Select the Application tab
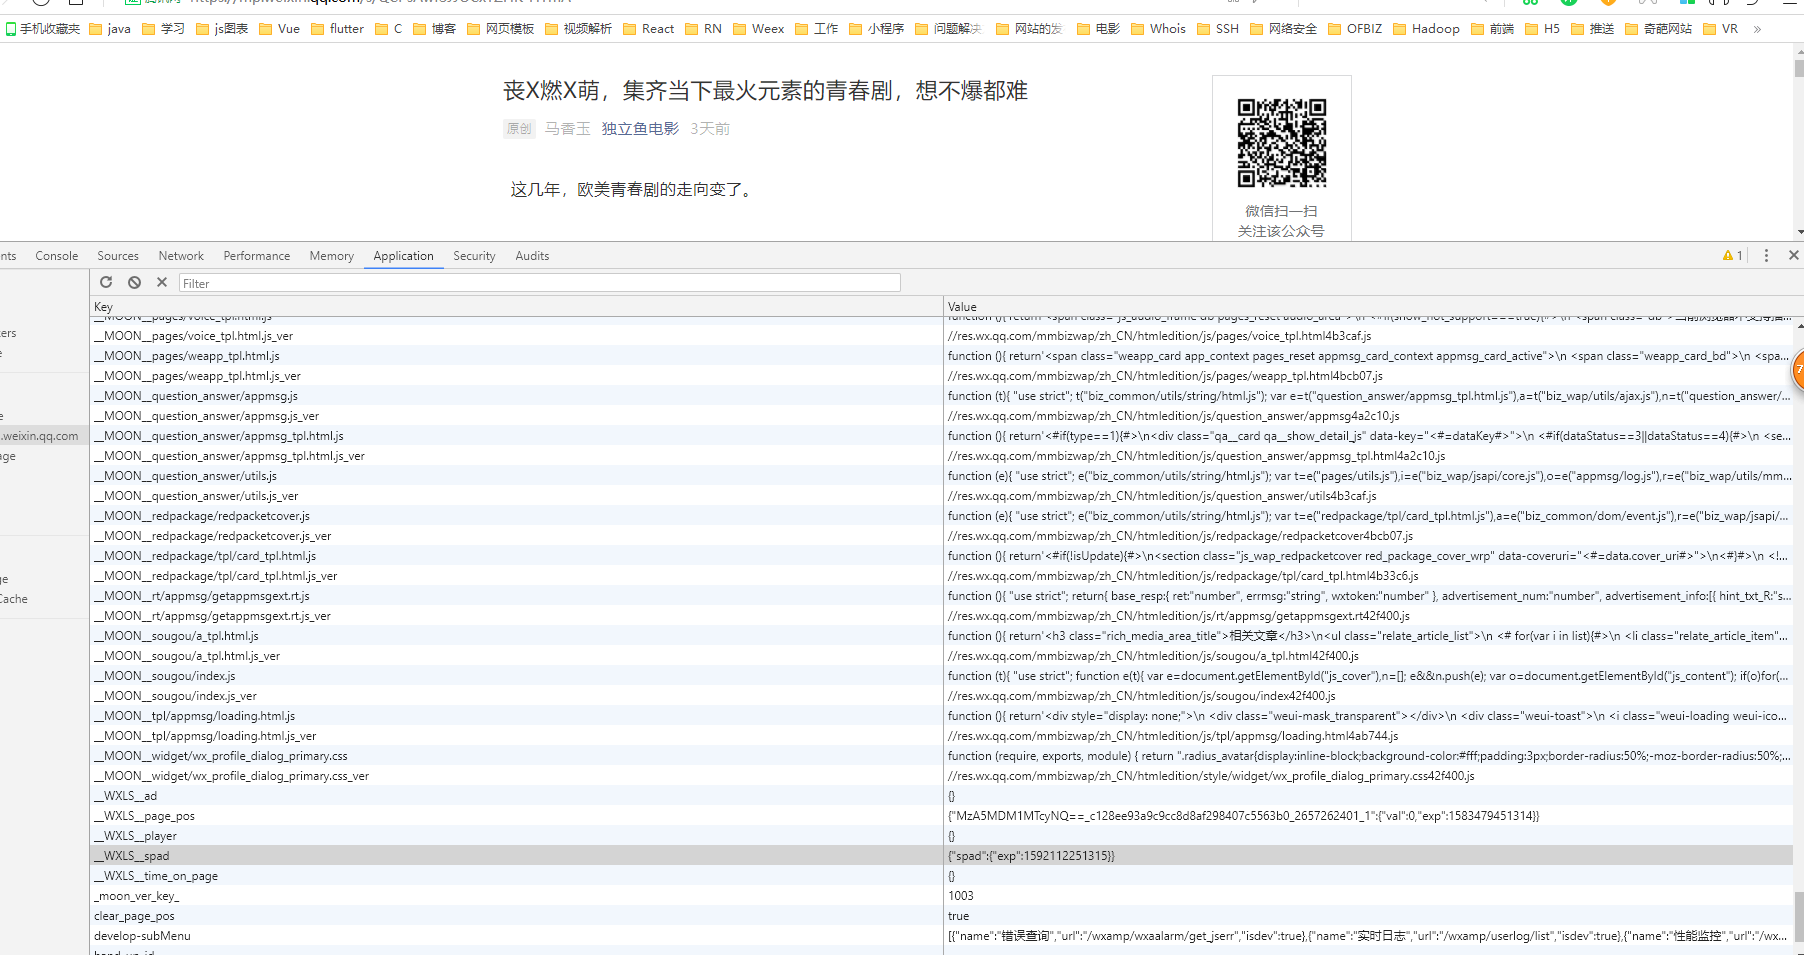Screen dimensions: 1804x955 (x=403, y=256)
